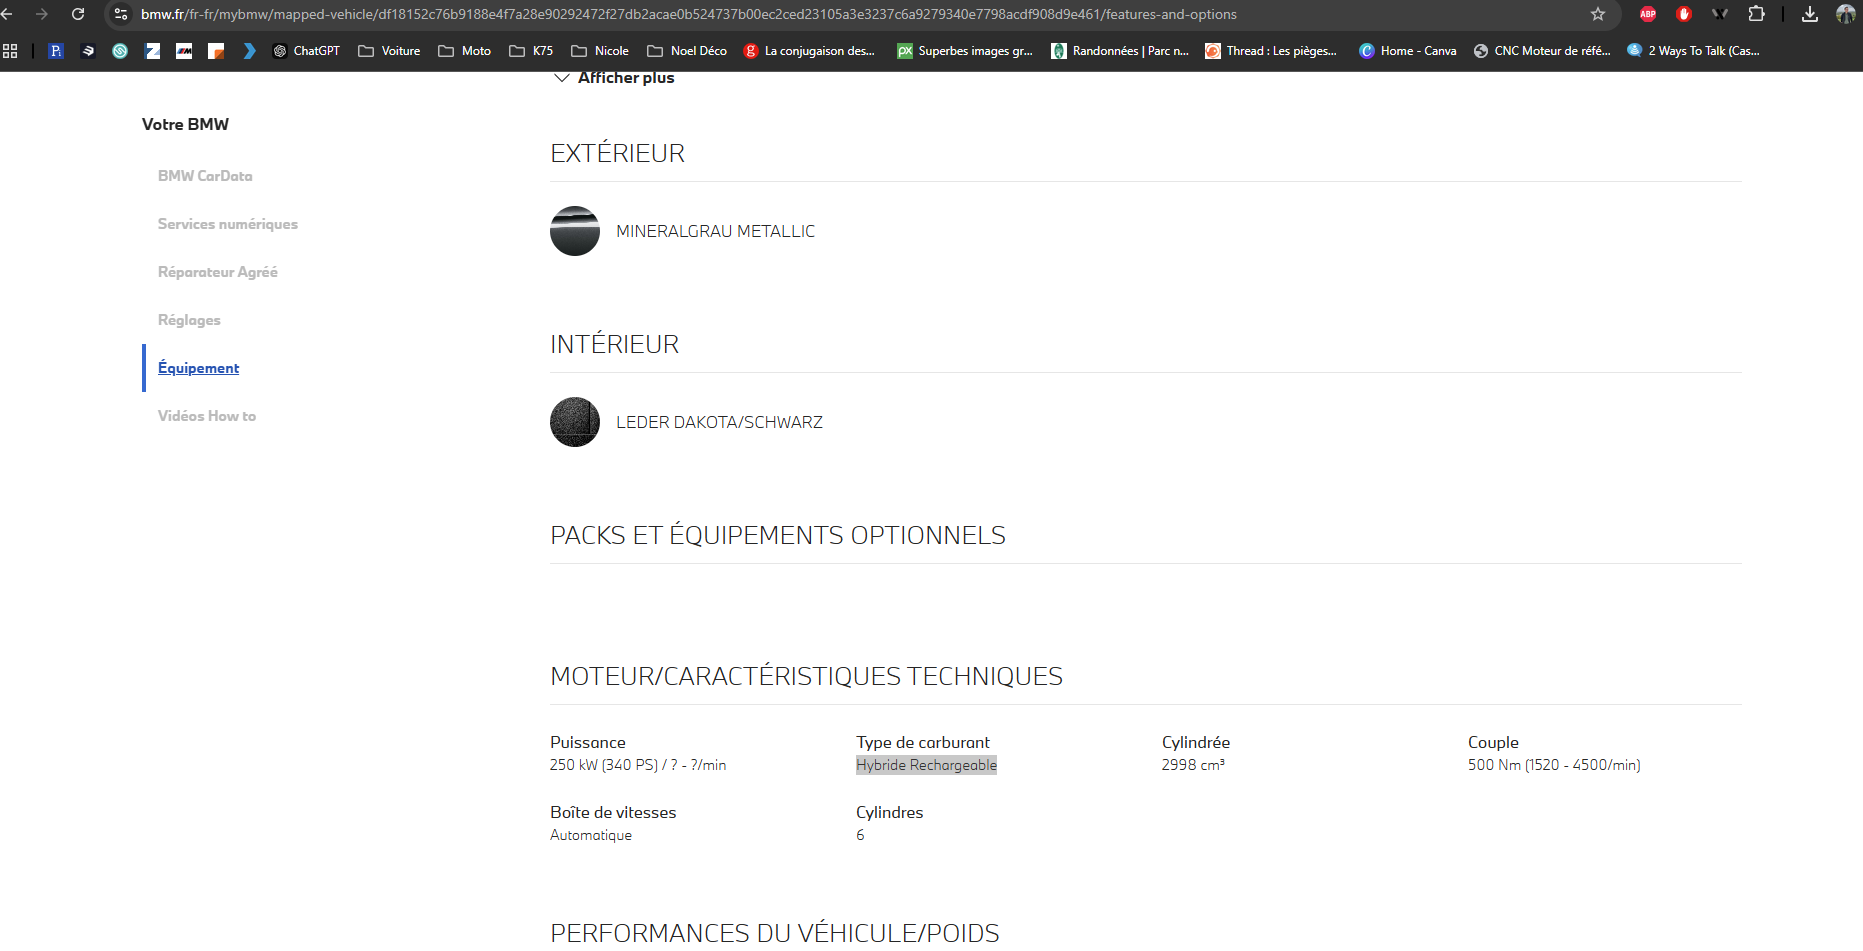Viewport: 1863px width, 951px height.
Task: Open Randonnées Parc bookmark
Action: (x=1120, y=51)
